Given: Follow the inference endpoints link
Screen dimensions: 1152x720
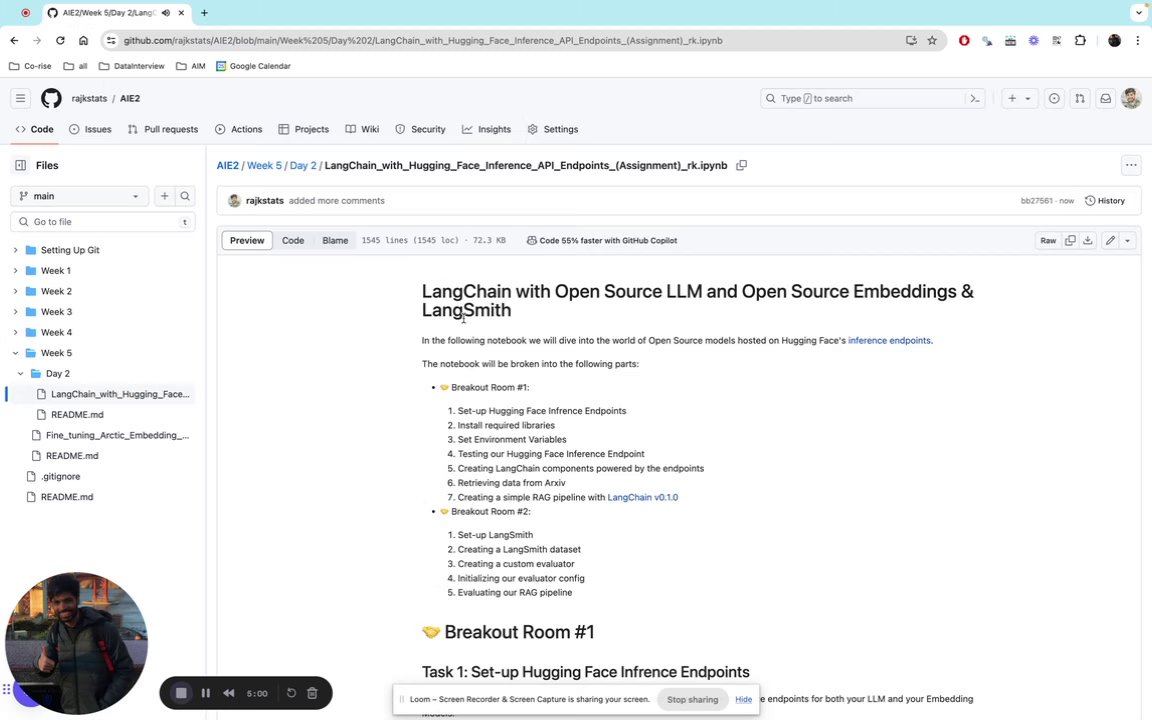Looking at the screenshot, I should pyautogui.click(x=890, y=340).
